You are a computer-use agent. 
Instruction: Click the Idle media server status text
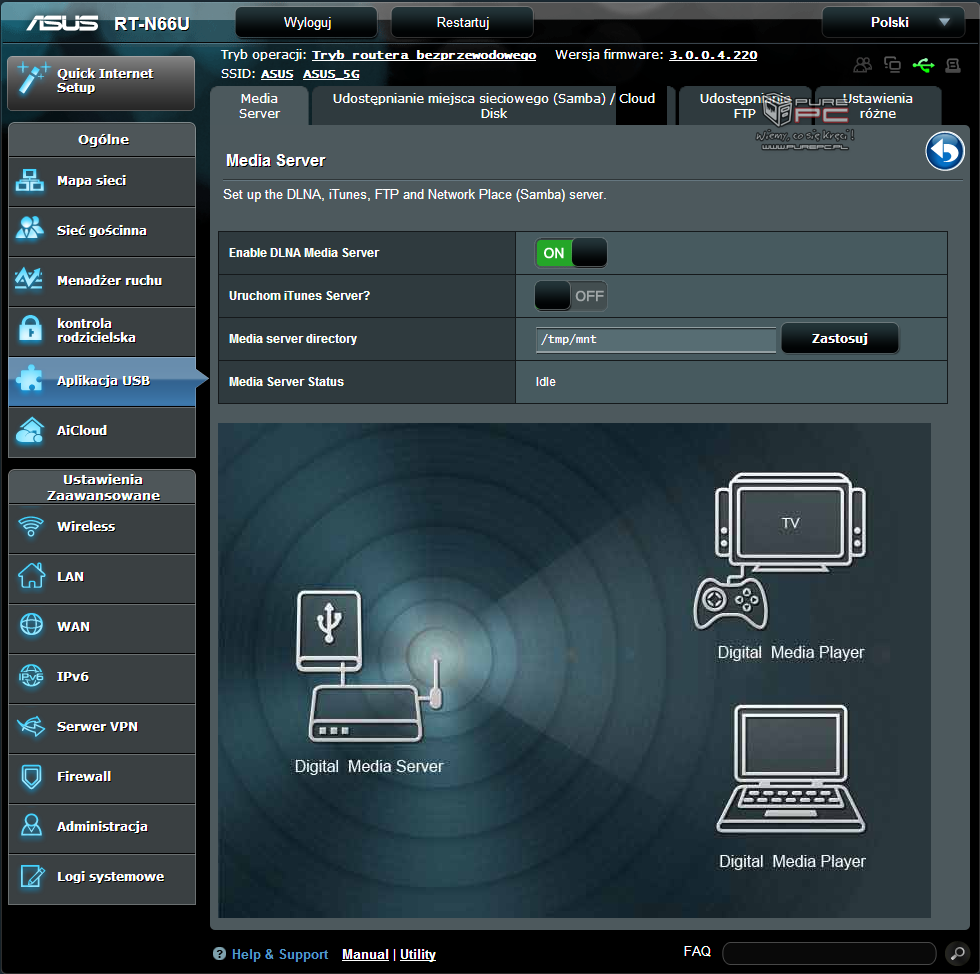(x=545, y=381)
